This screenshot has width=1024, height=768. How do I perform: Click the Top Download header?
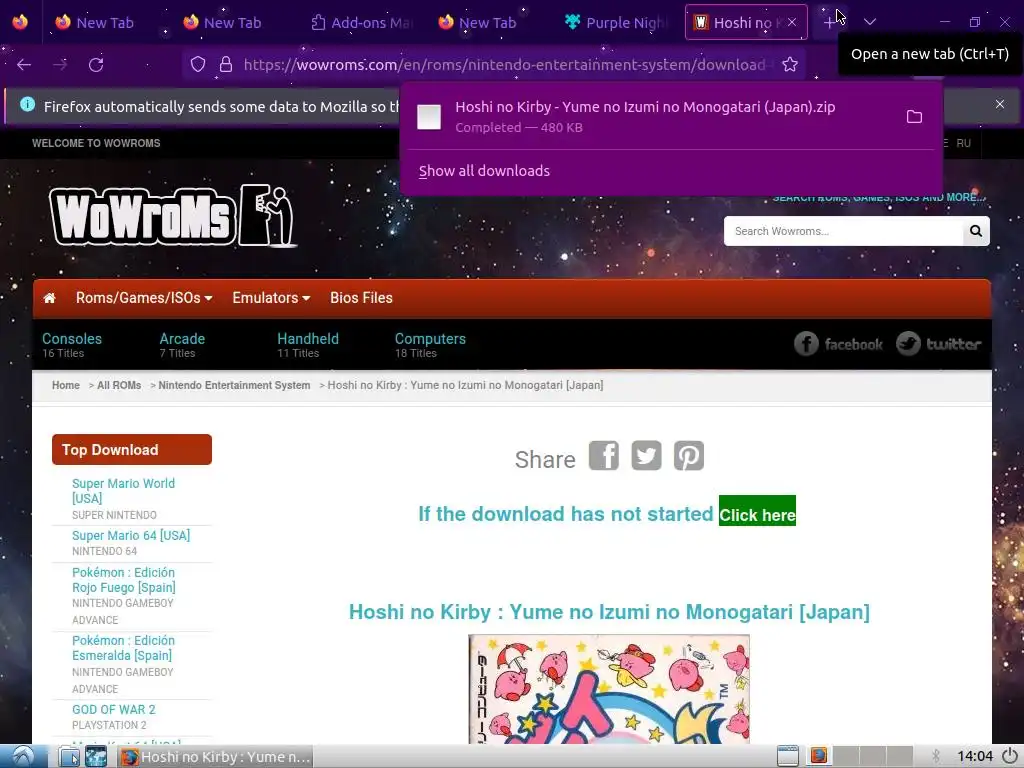click(132, 450)
